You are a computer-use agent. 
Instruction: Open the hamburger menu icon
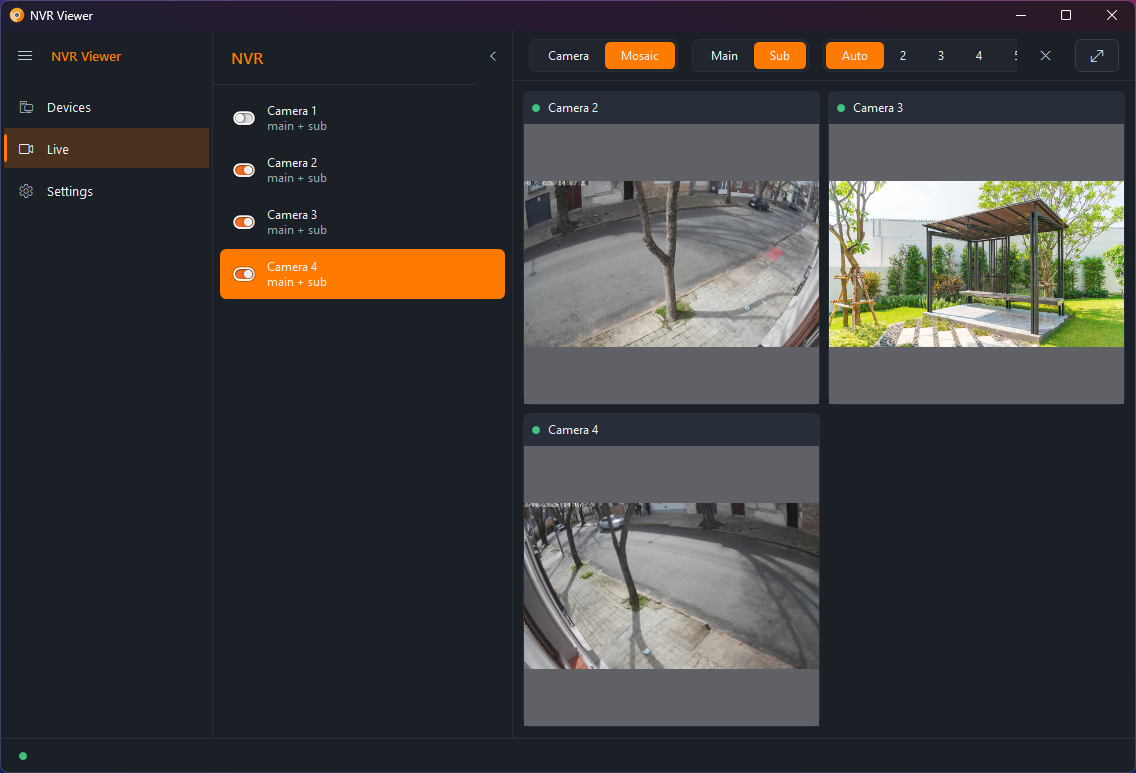click(25, 56)
